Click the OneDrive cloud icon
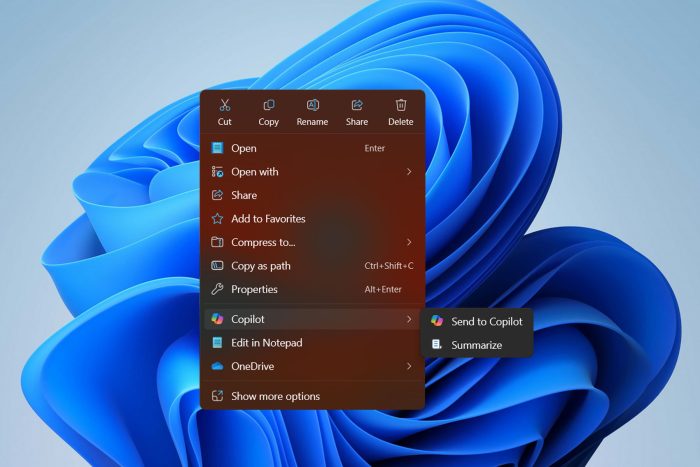The width and height of the screenshot is (700, 467). point(217,366)
